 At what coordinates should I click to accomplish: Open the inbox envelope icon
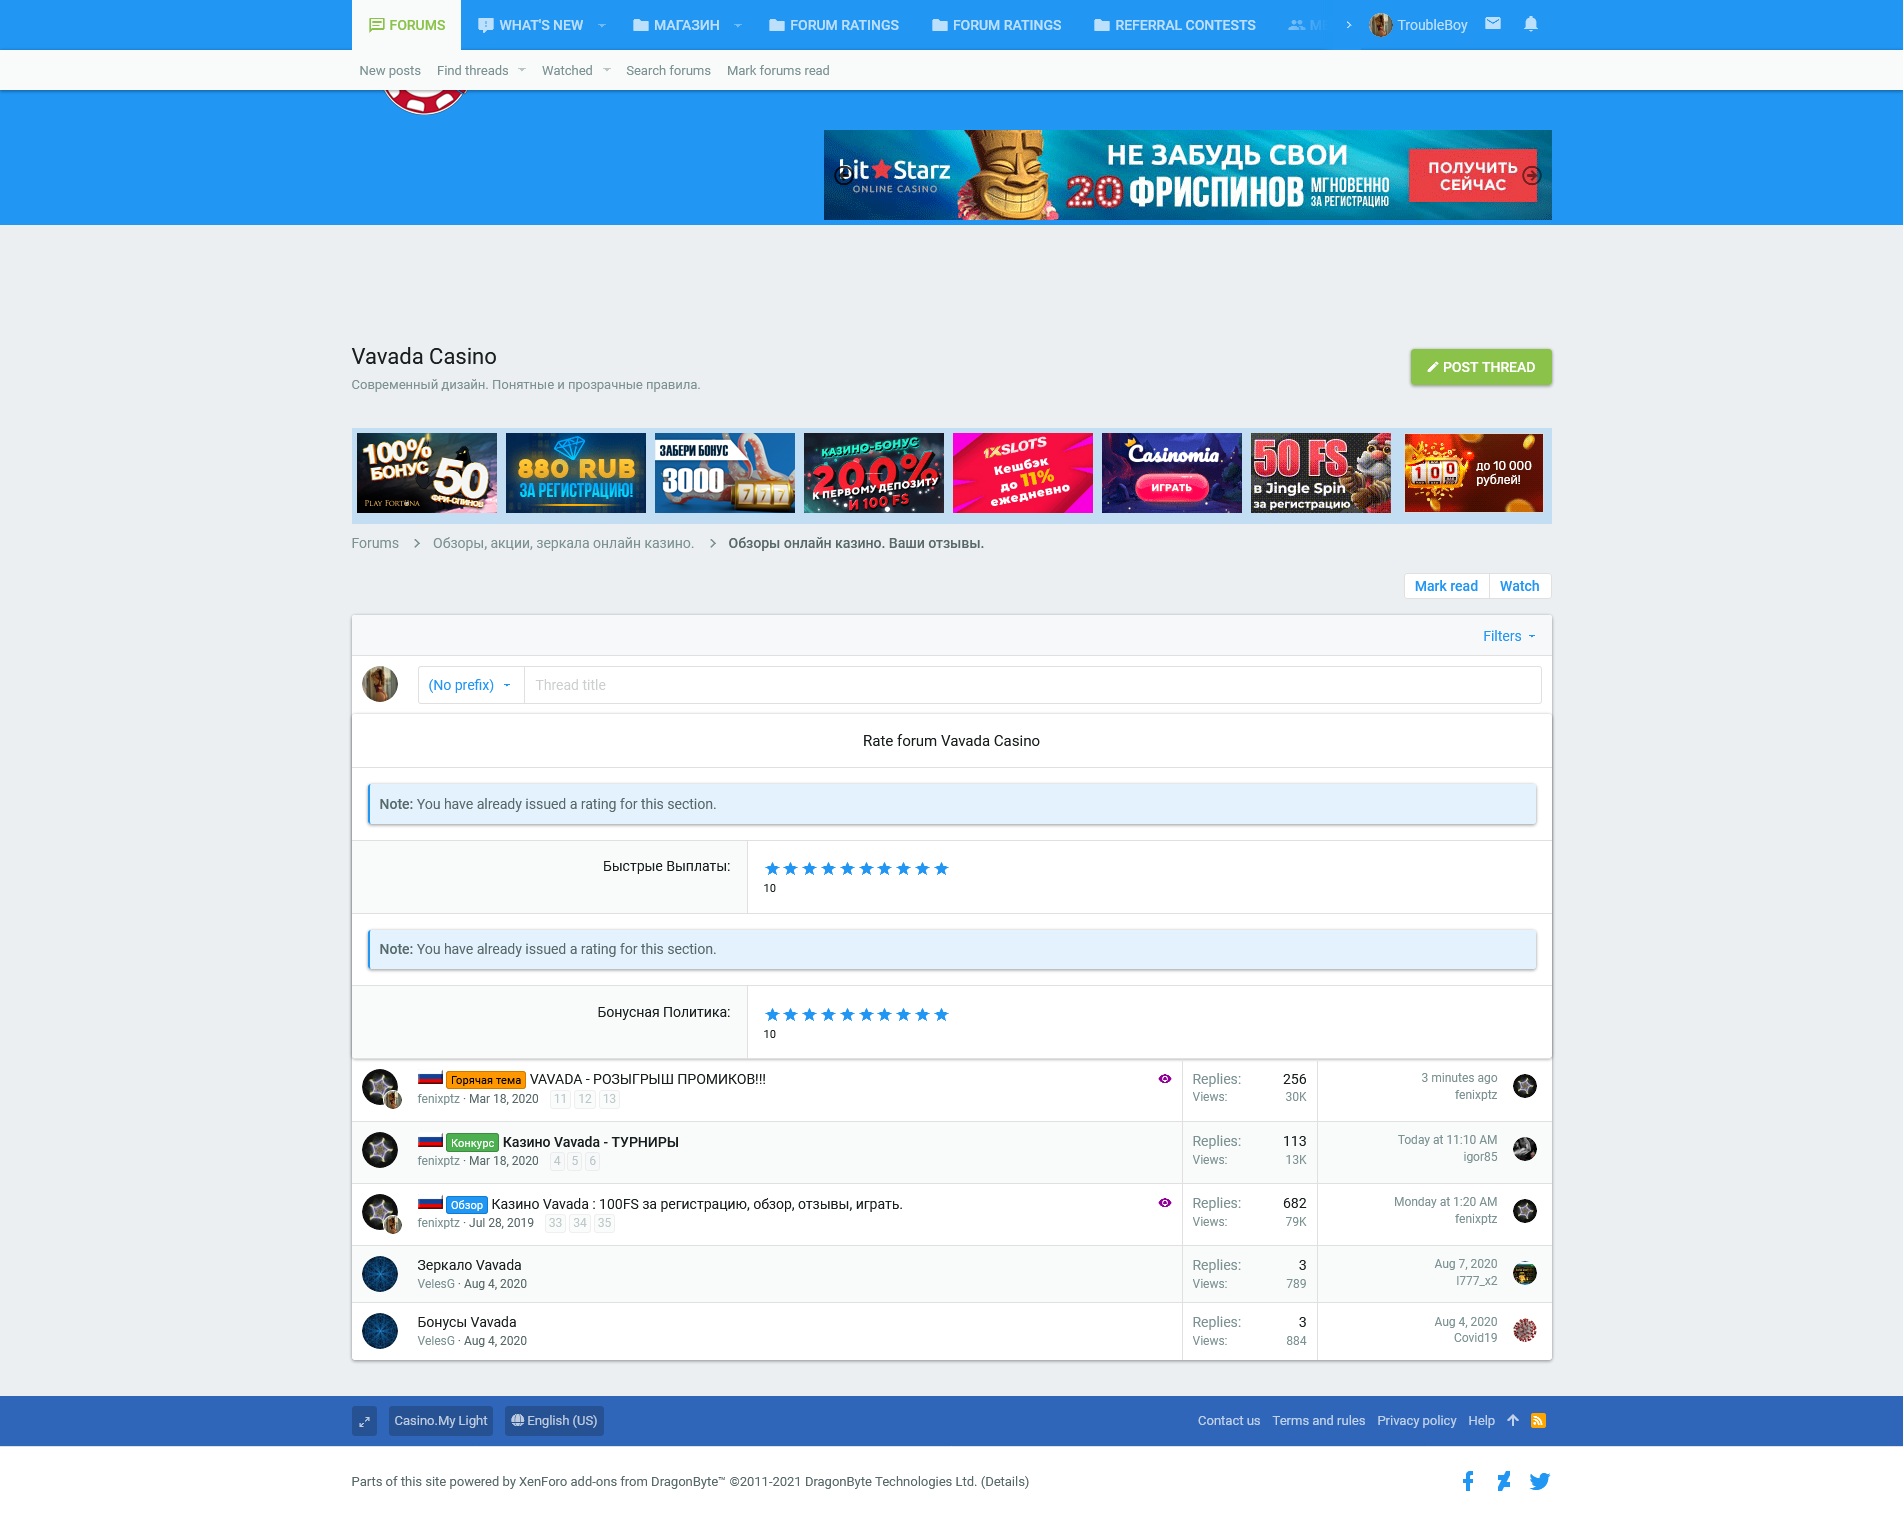1493,24
